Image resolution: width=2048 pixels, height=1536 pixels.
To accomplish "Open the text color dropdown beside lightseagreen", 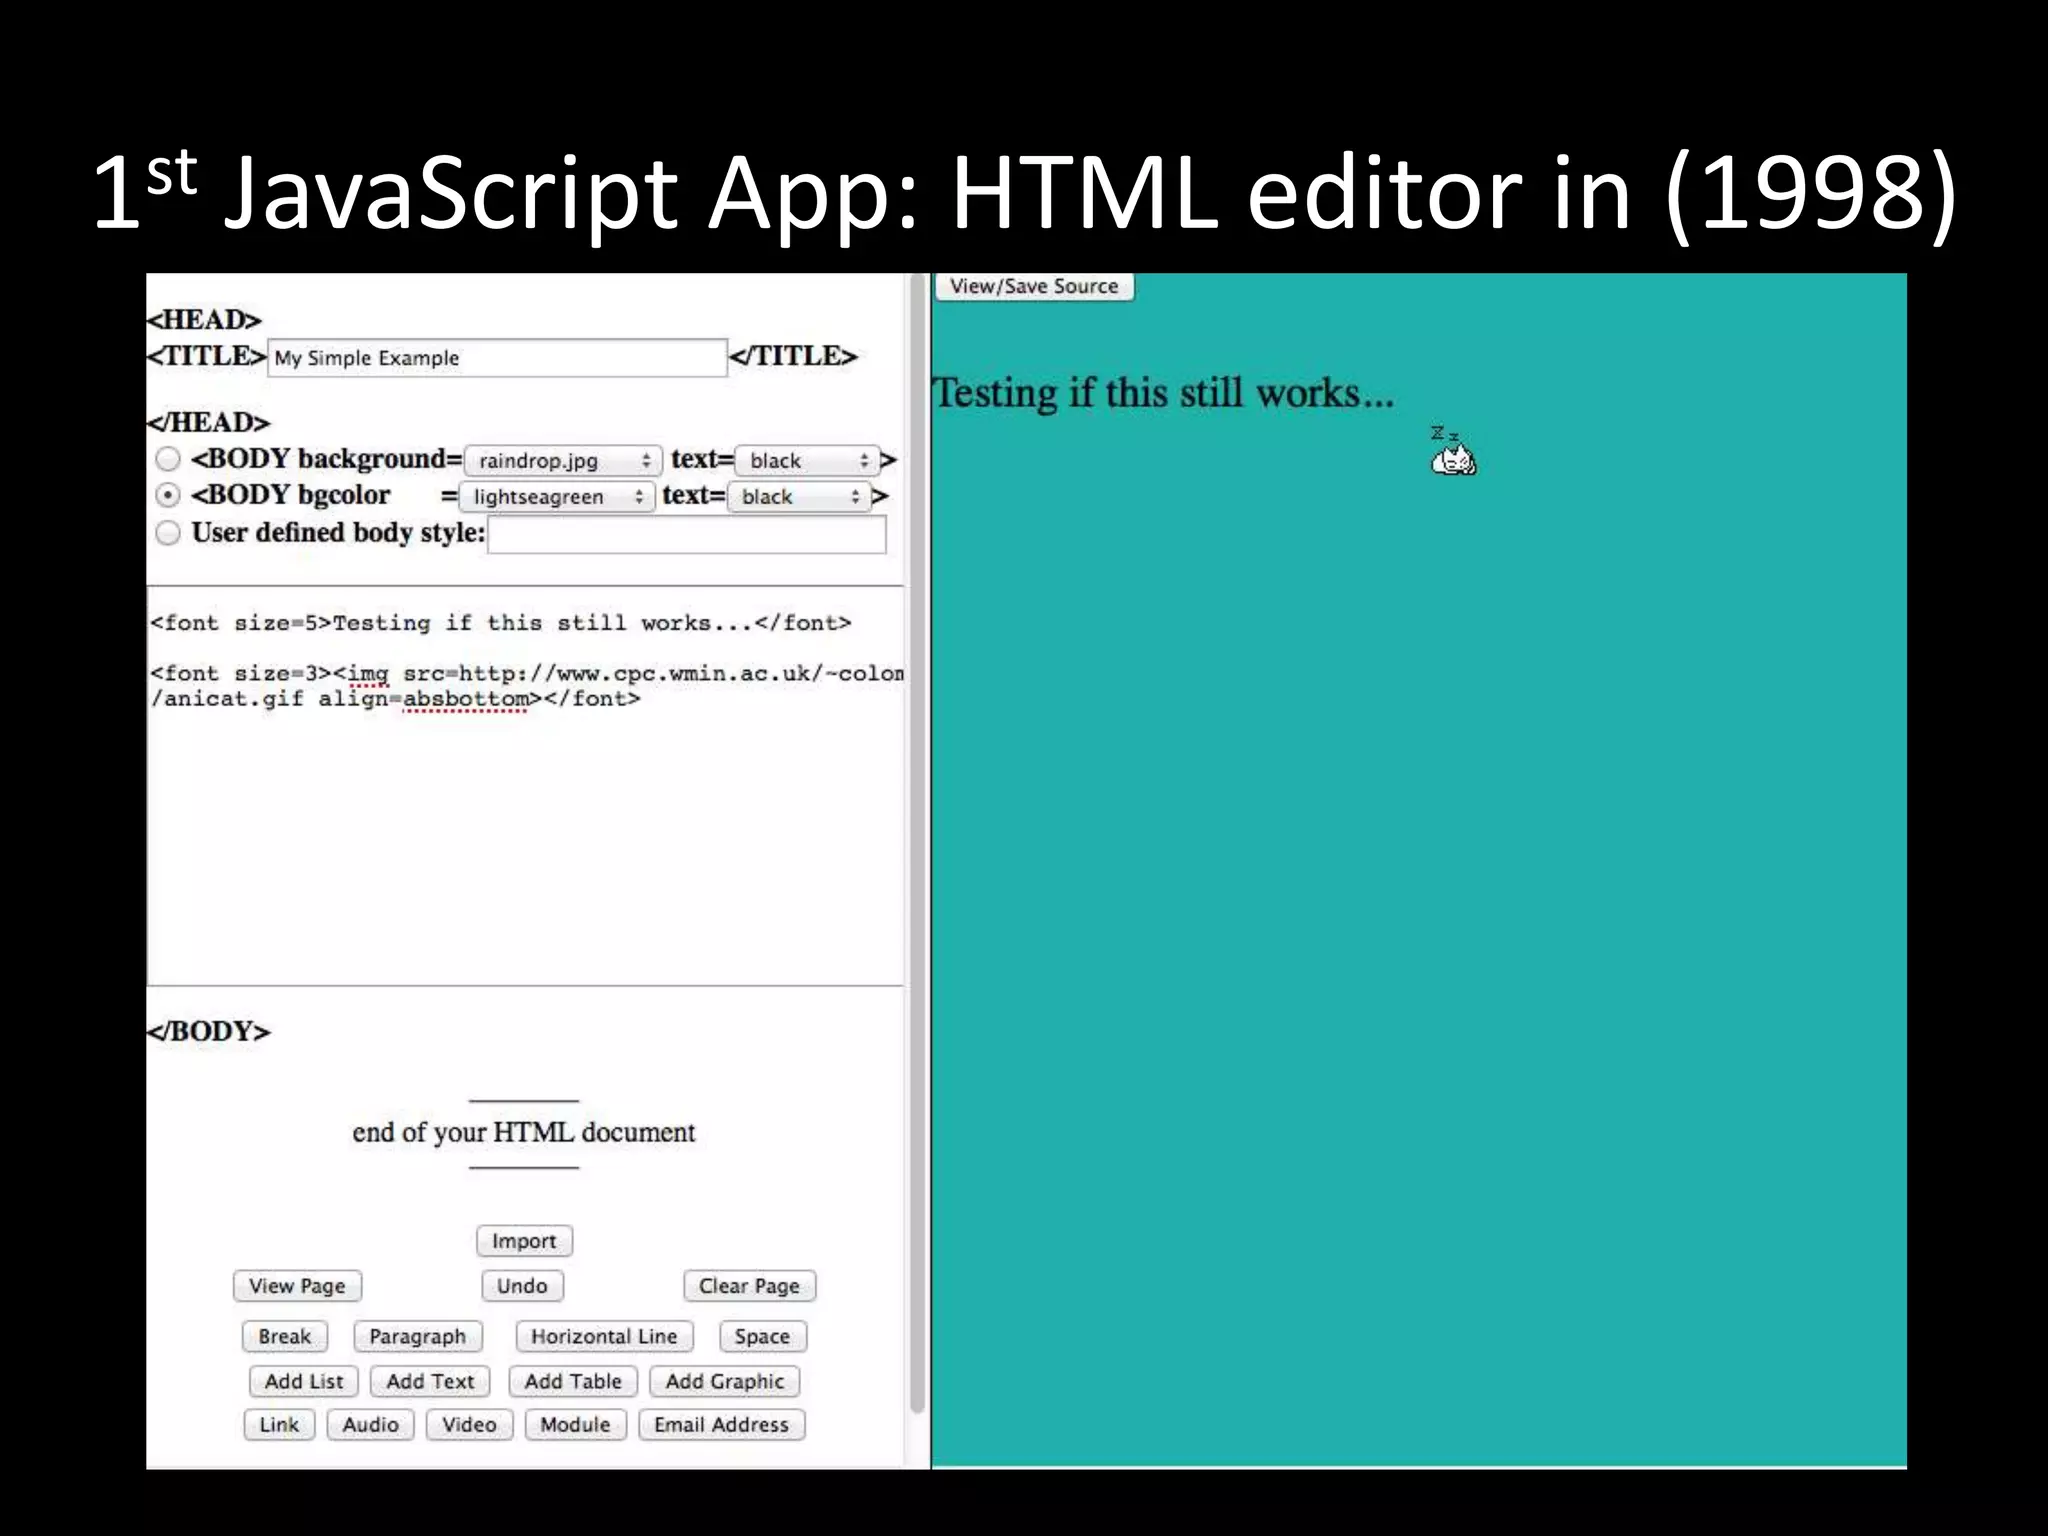I will (798, 497).
